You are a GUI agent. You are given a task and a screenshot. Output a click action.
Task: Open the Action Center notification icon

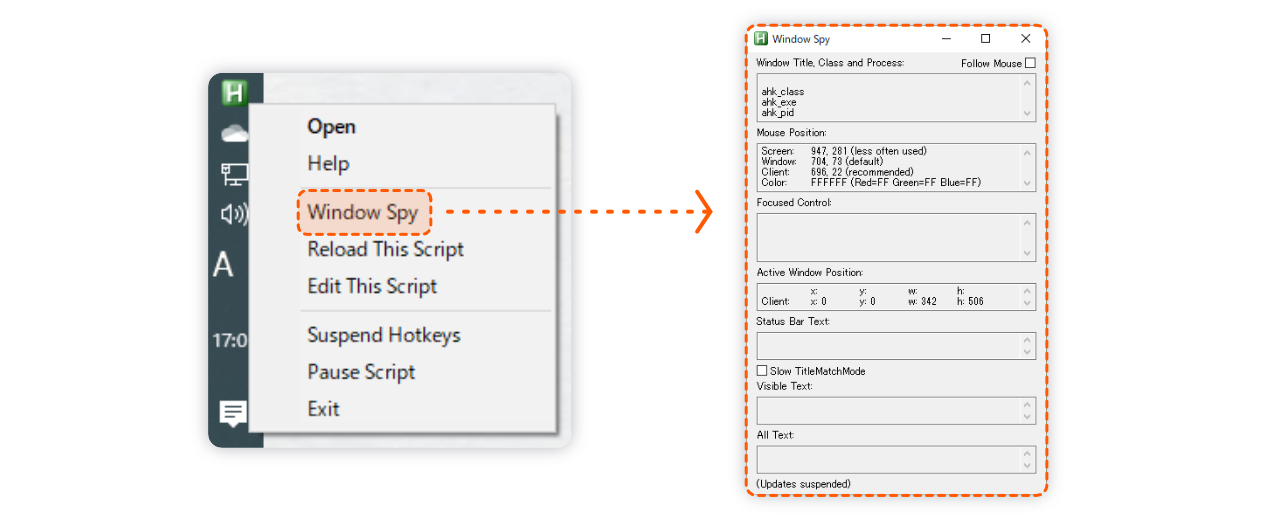[233, 412]
